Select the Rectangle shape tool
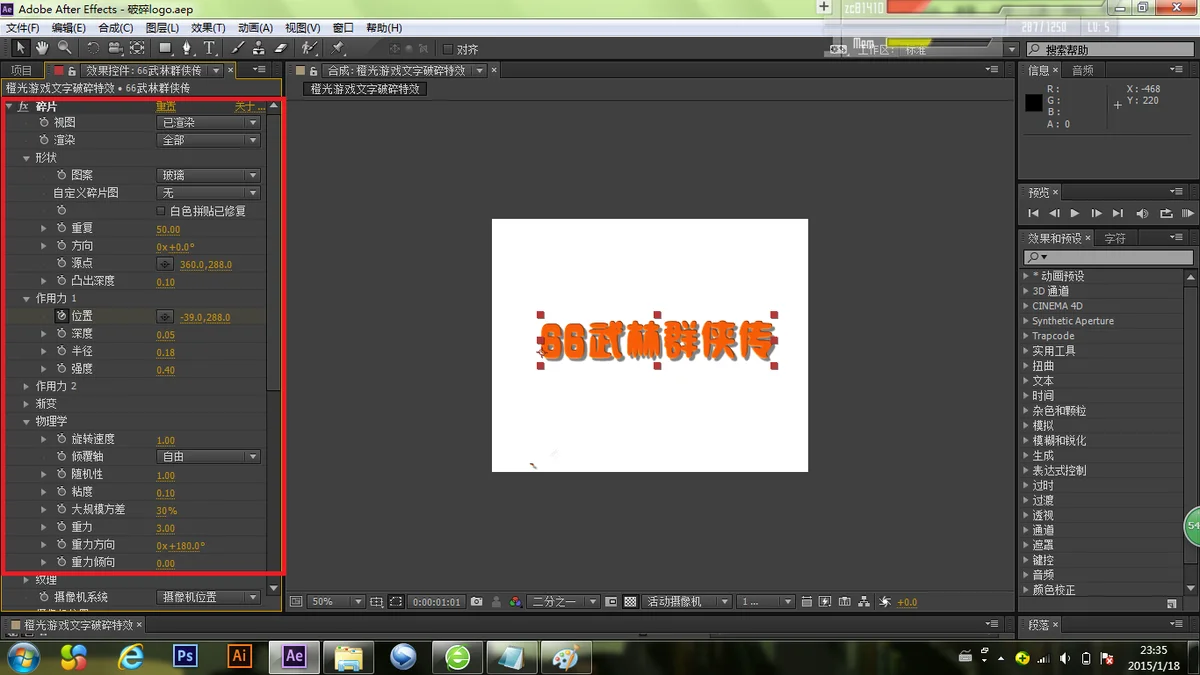This screenshot has width=1200, height=675. [x=166, y=48]
